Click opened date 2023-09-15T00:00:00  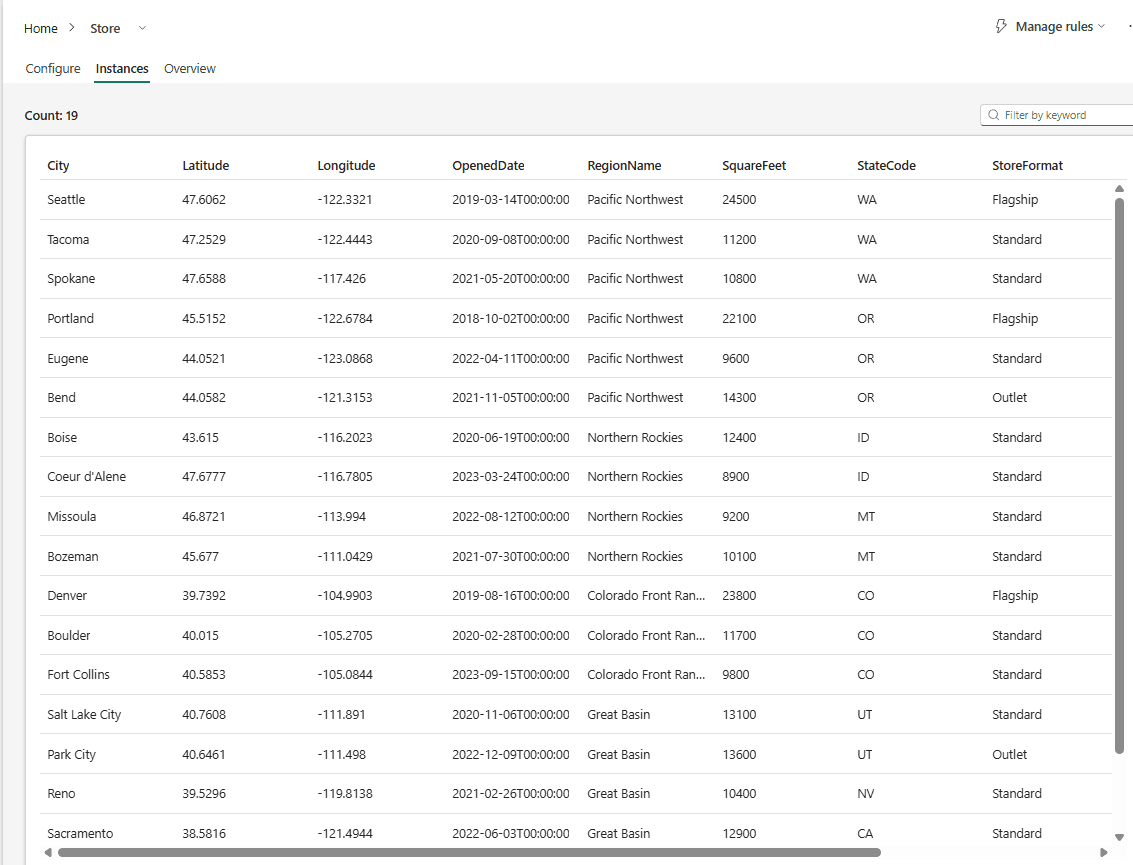511,674
